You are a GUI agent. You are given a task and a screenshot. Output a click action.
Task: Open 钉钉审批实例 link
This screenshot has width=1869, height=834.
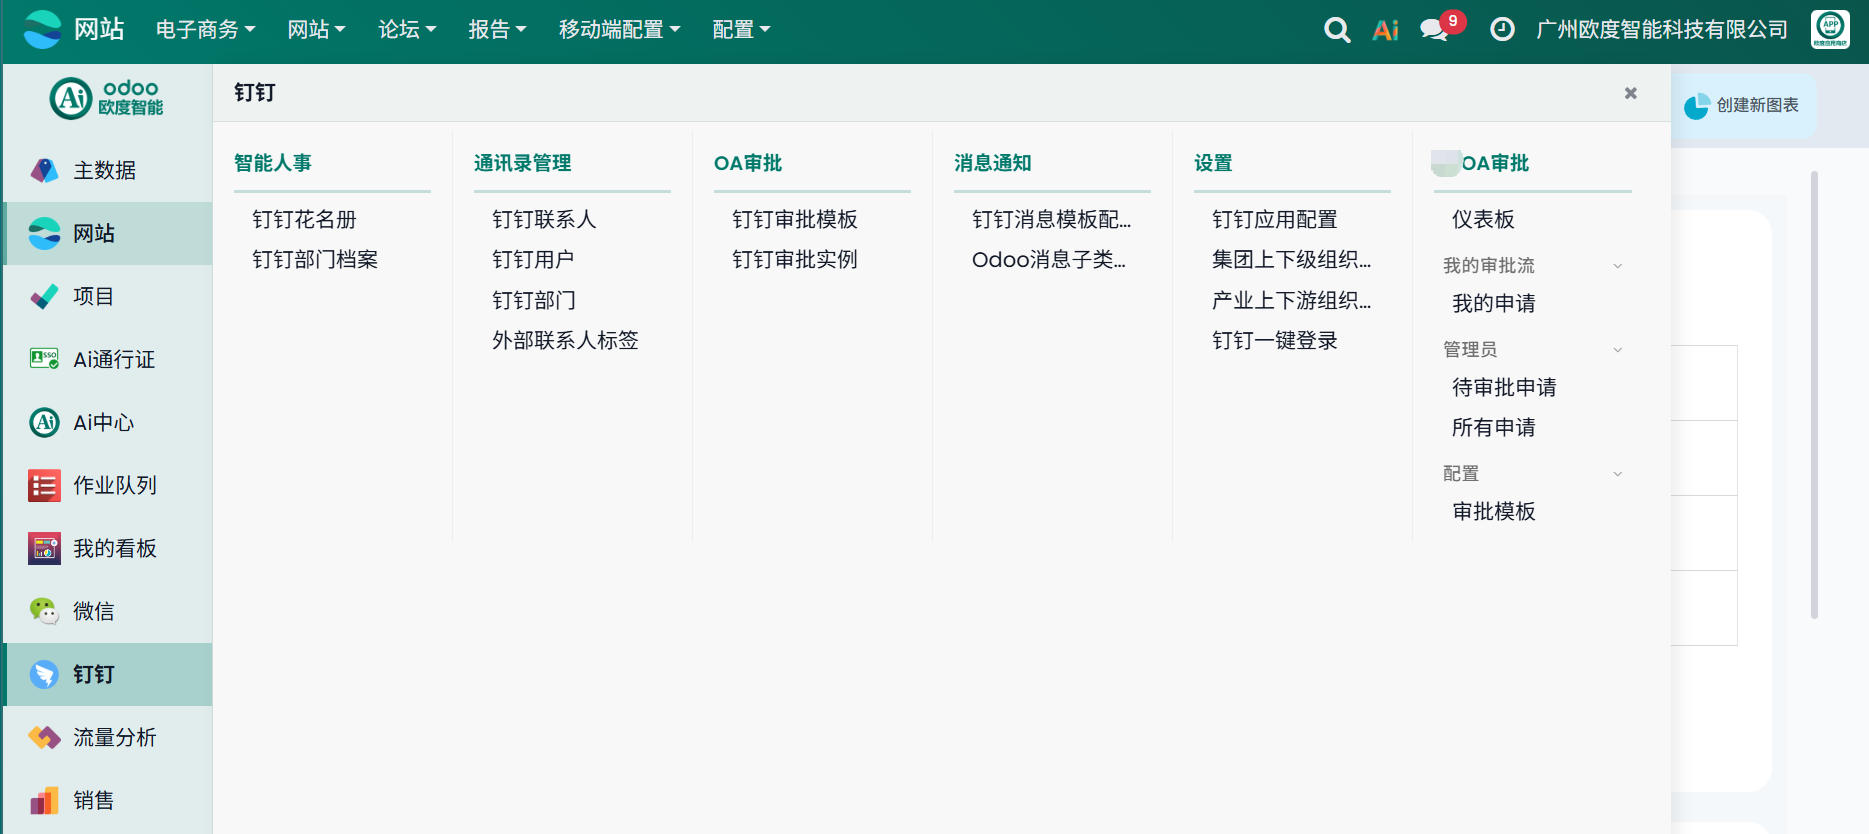coord(795,259)
